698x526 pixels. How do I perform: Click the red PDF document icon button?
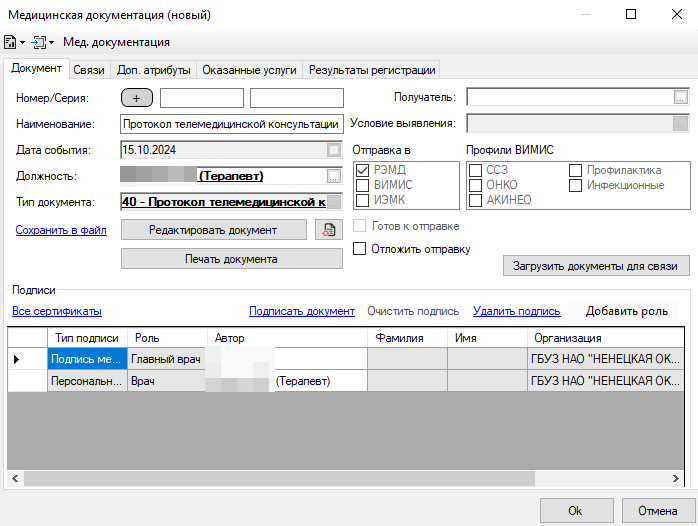coord(329,230)
